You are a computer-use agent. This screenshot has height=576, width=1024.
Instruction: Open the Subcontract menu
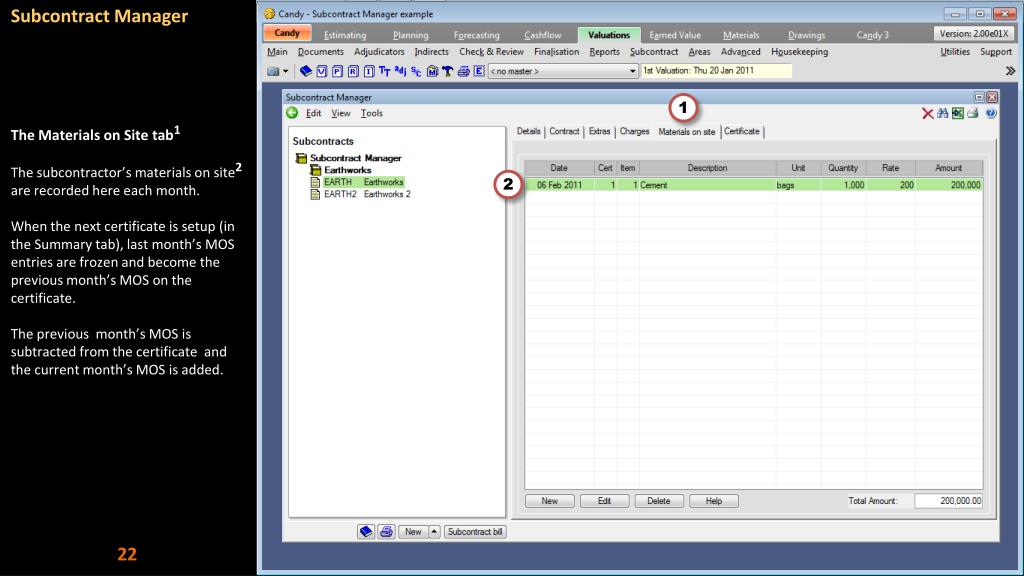[x=654, y=52]
